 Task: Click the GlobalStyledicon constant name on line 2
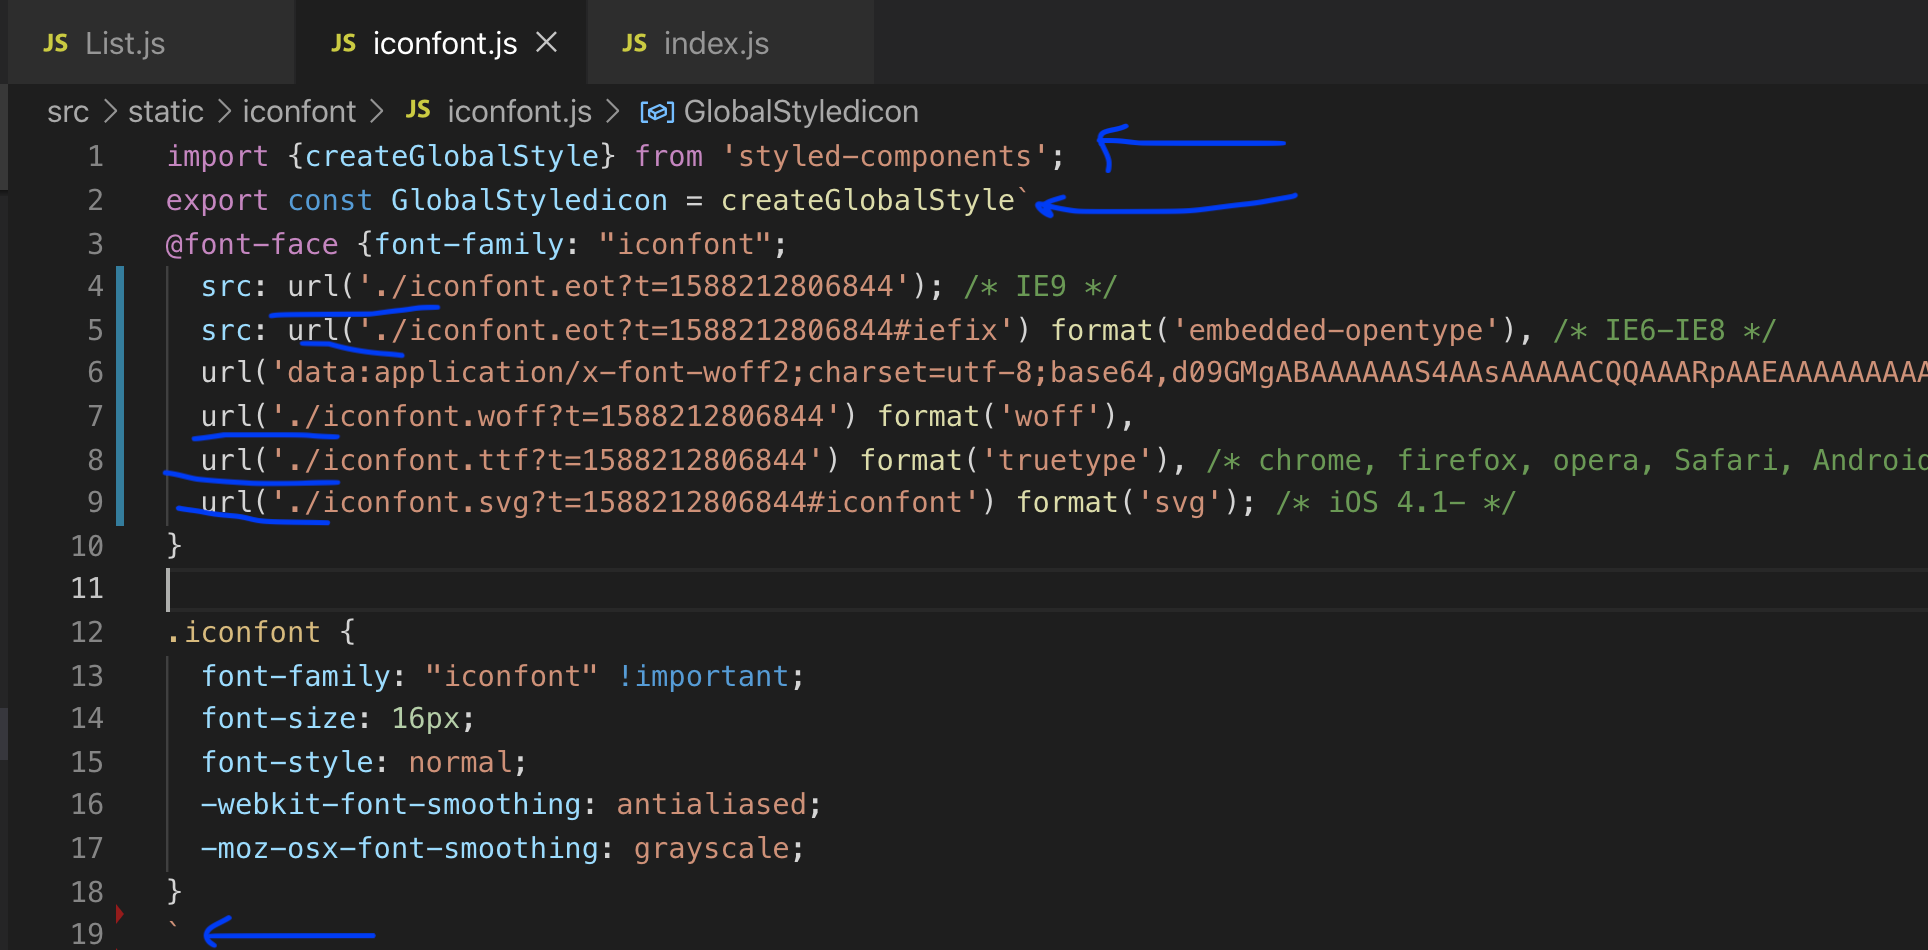click(529, 200)
